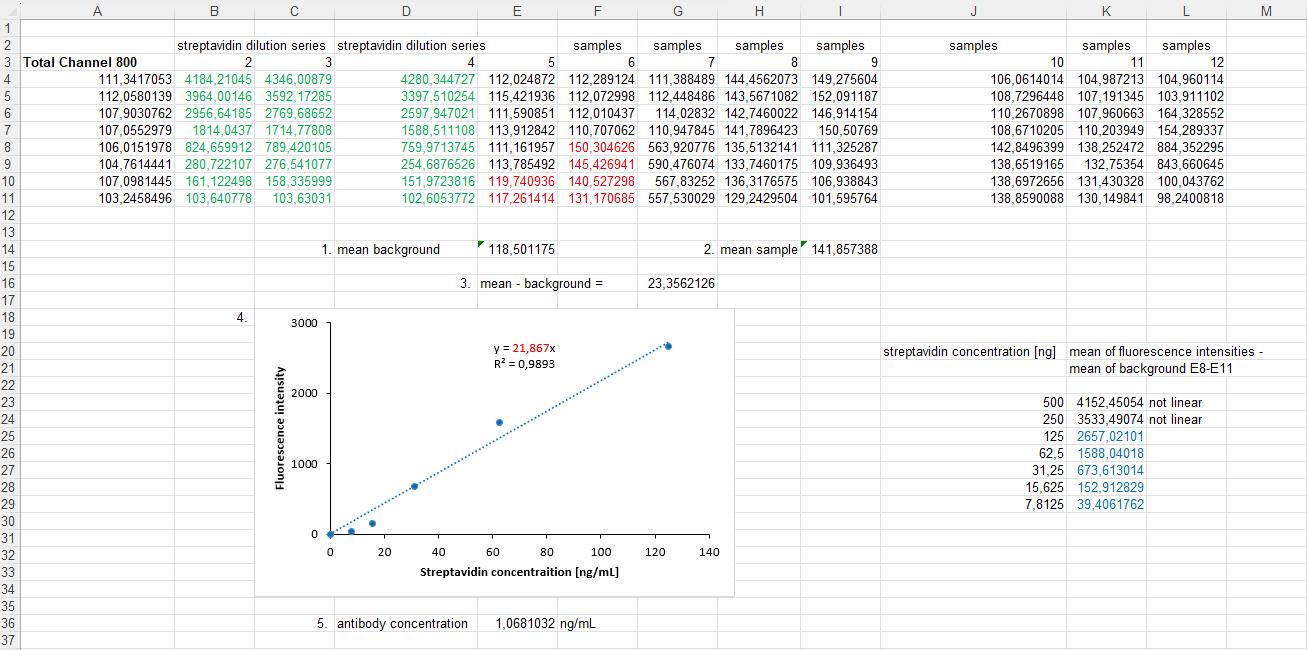Select the "Fluorescence intensity" axis title
This screenshot has height=650, width=1307.
[280, 428]
